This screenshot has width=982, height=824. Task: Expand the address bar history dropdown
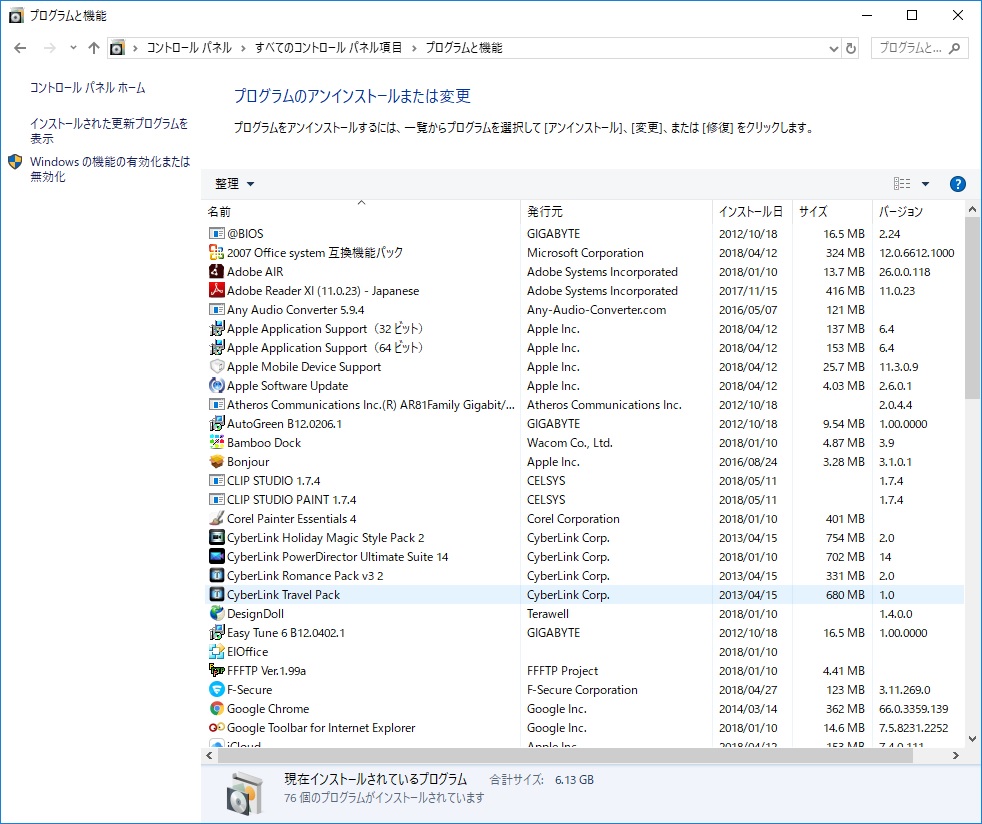coord(834,48)
